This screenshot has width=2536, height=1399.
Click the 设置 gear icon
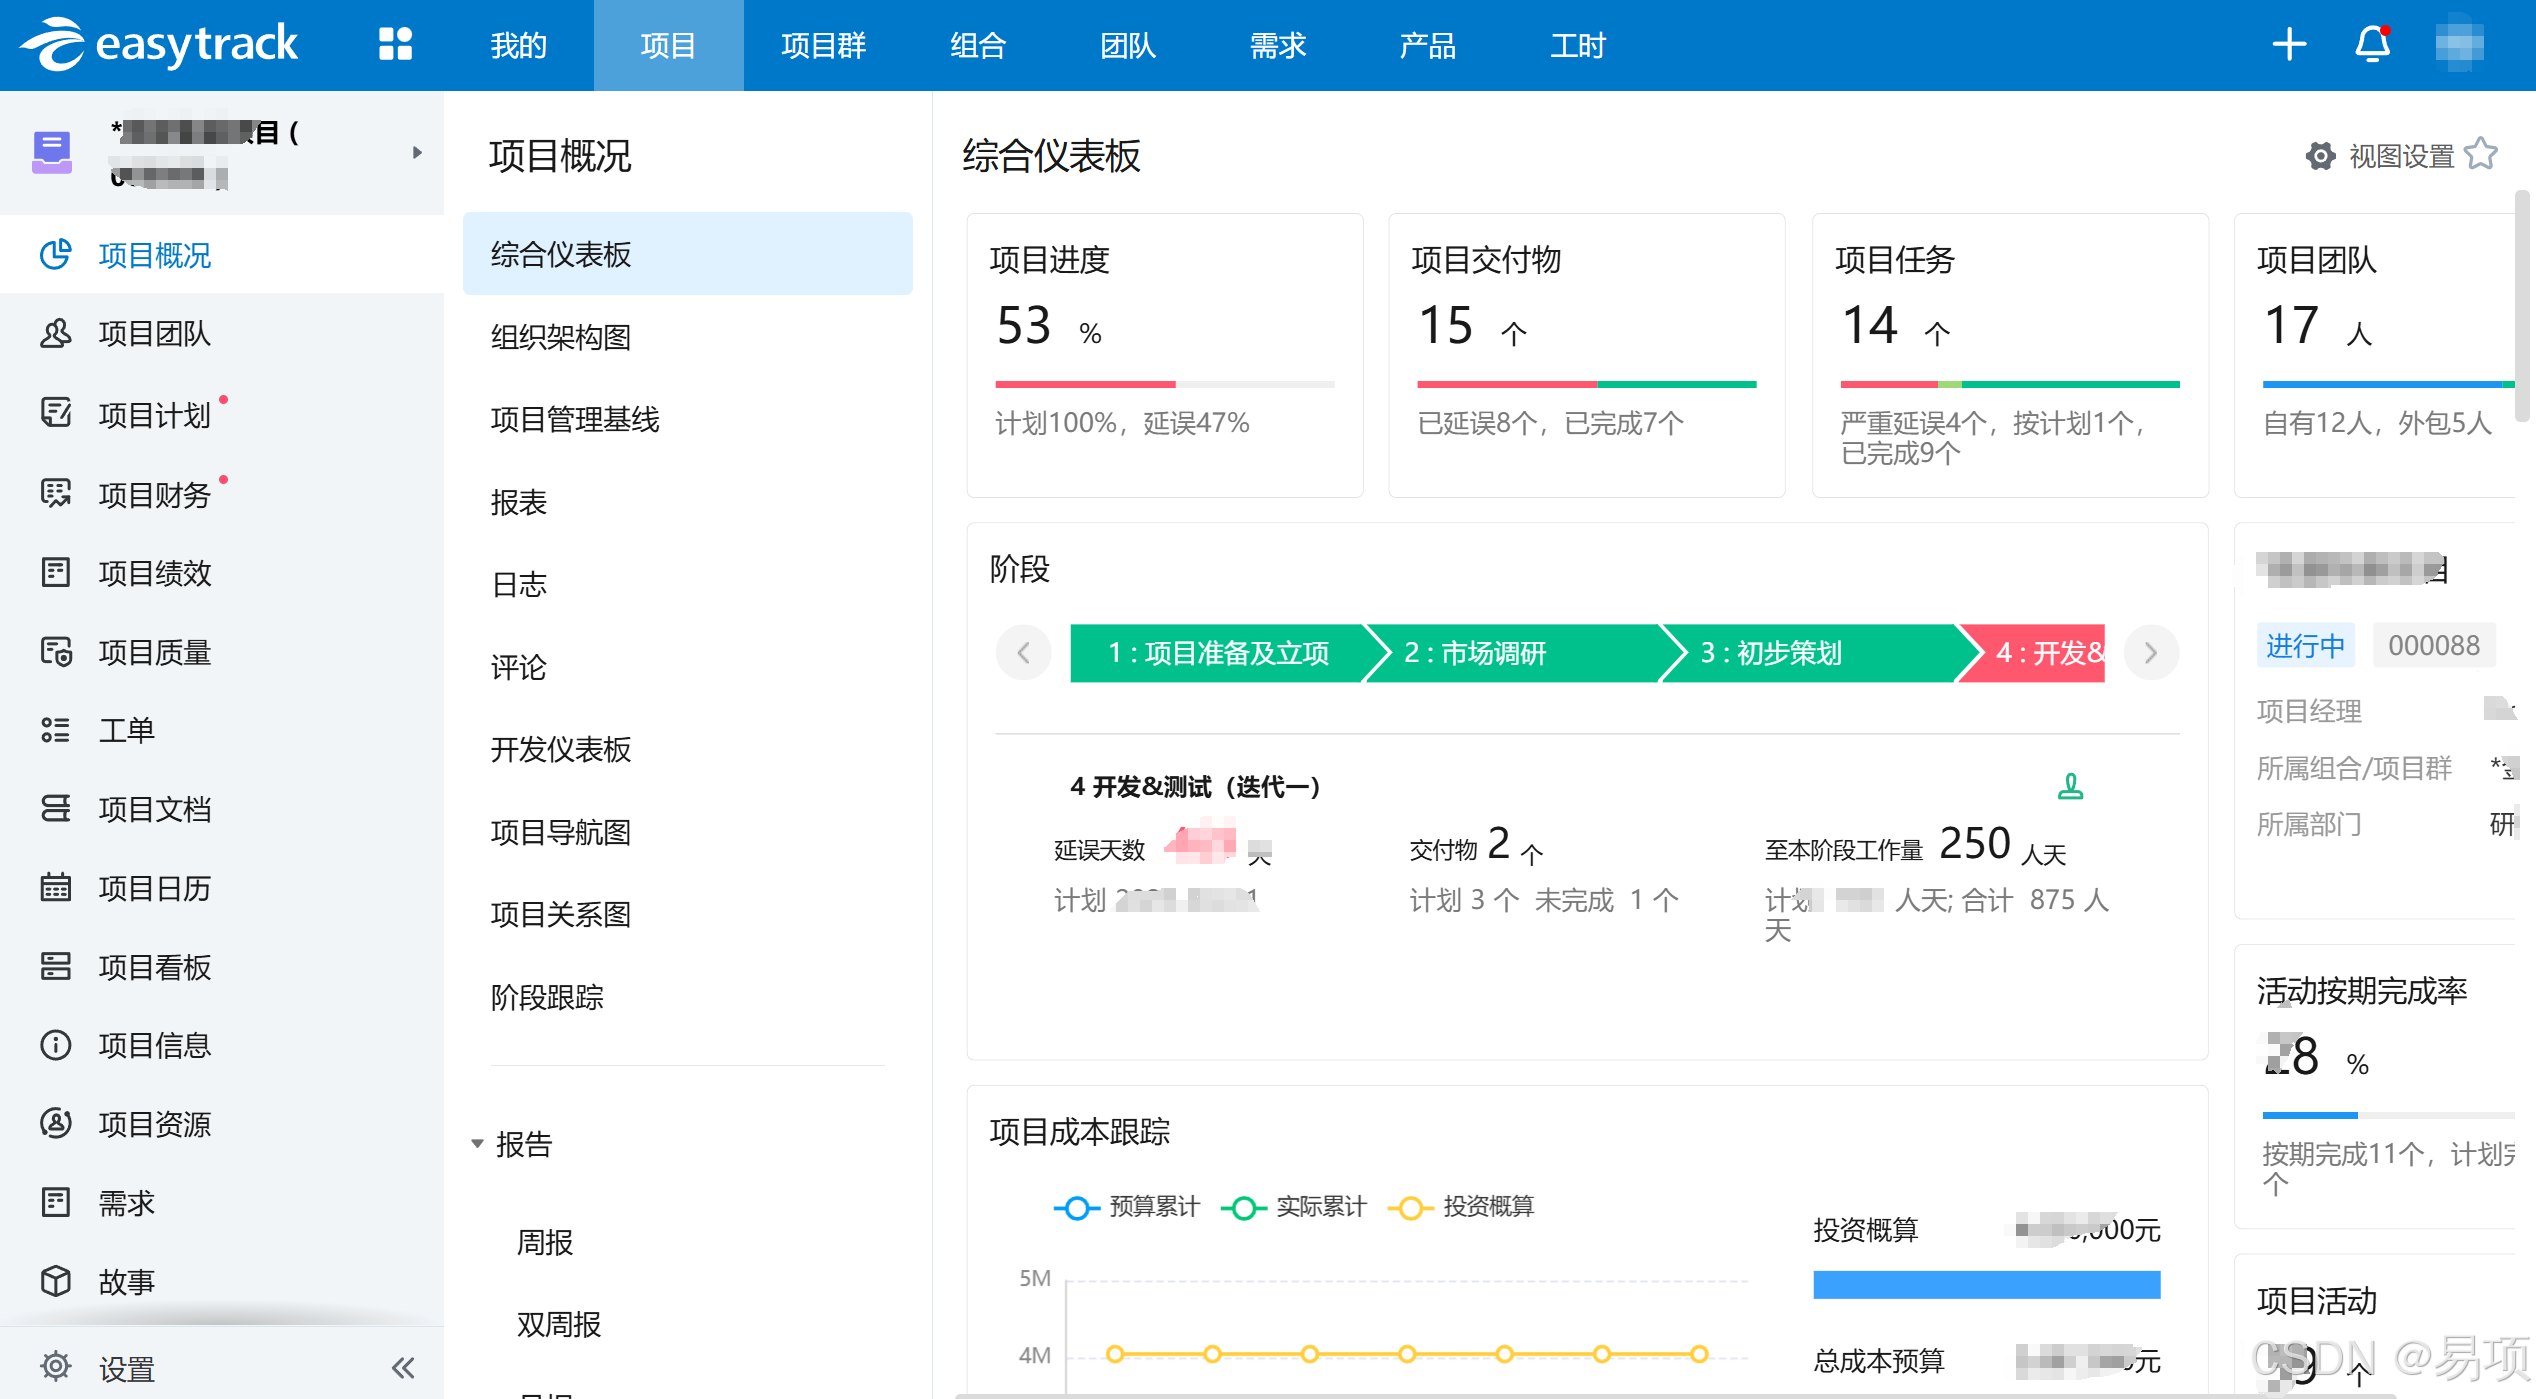[x=55, y=1366]
